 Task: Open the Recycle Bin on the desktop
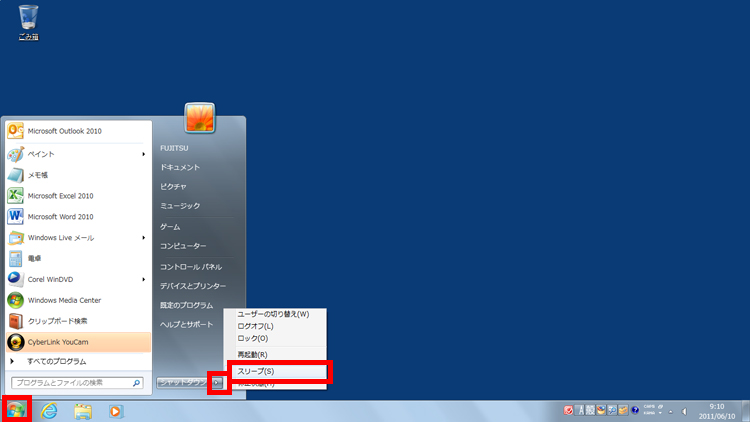(28, 22)
